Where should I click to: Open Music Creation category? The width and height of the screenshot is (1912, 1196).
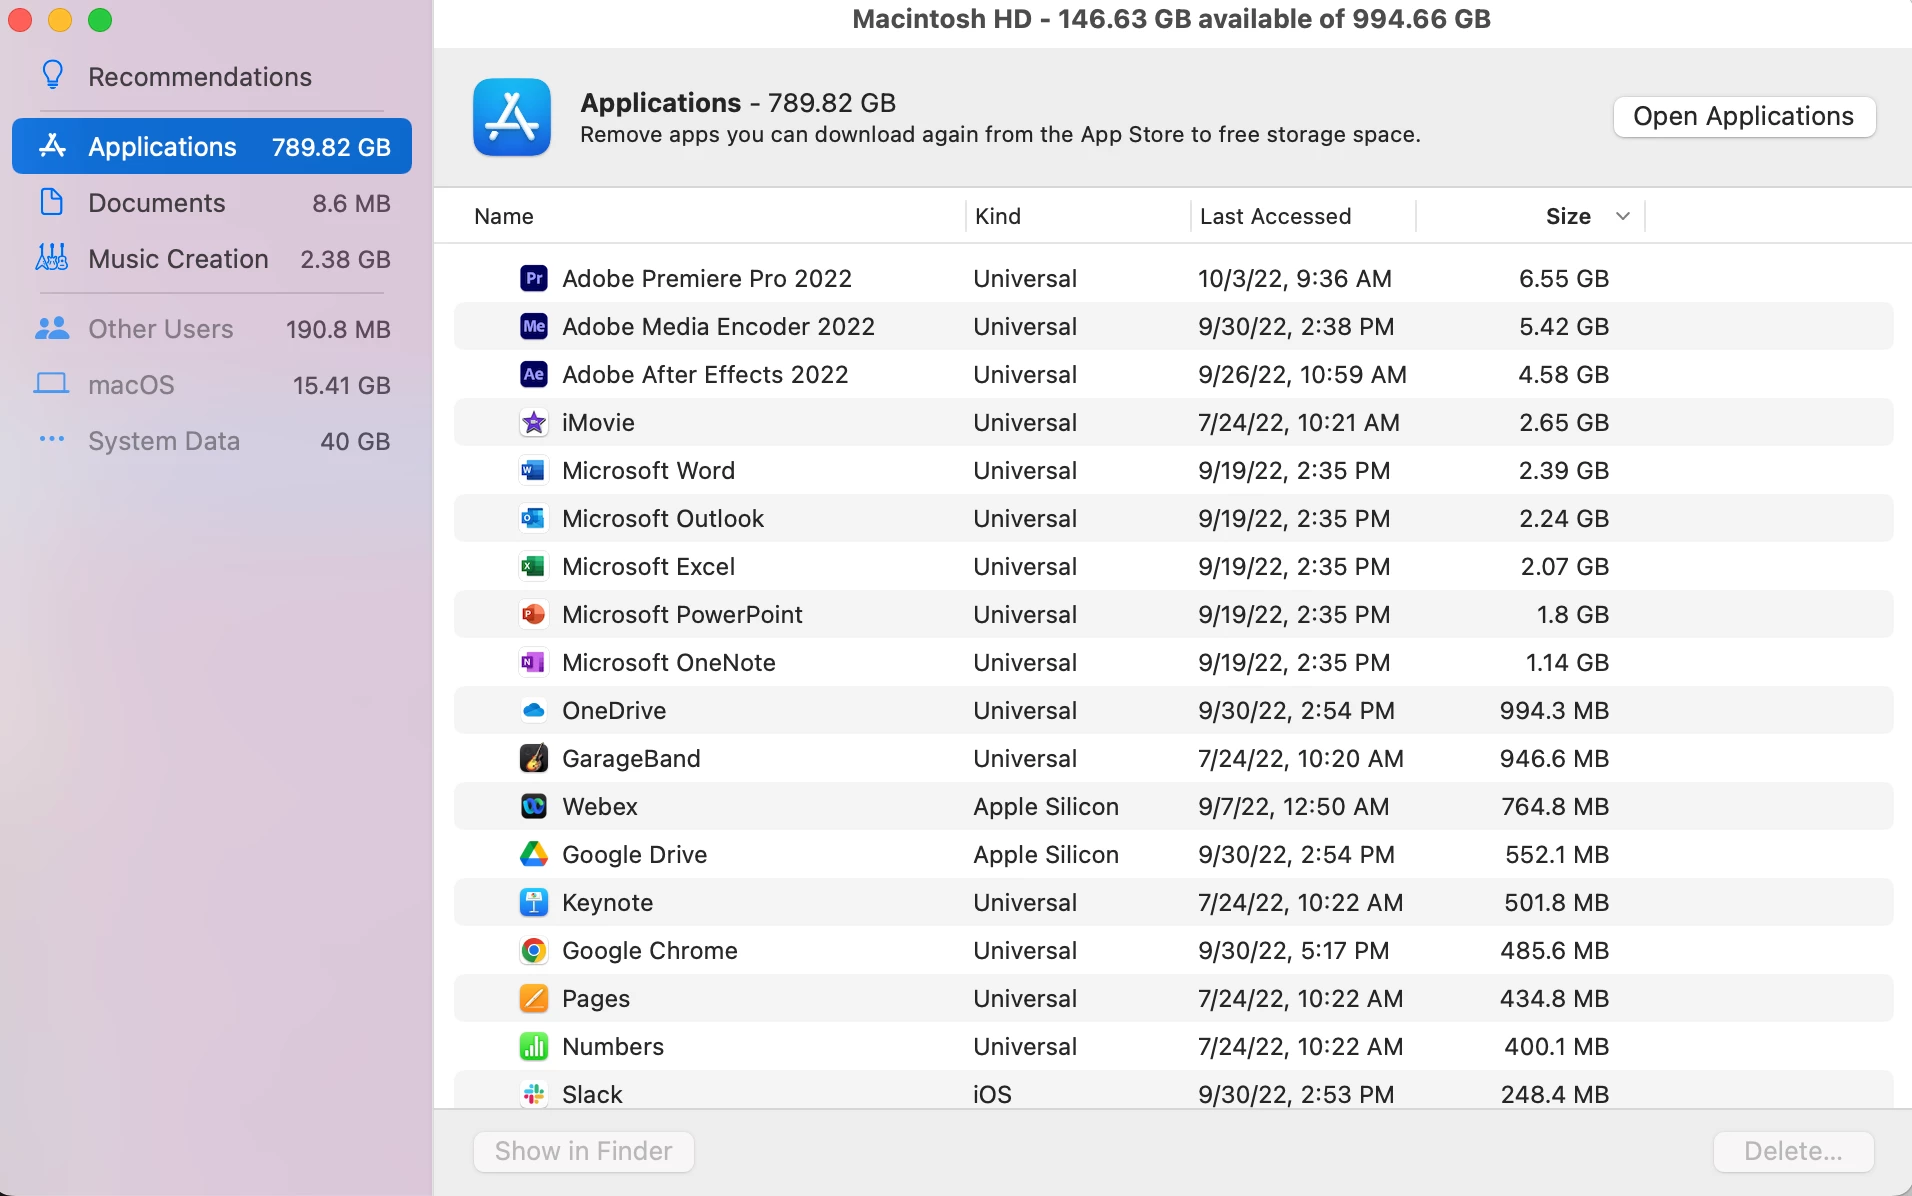[212, 259]
